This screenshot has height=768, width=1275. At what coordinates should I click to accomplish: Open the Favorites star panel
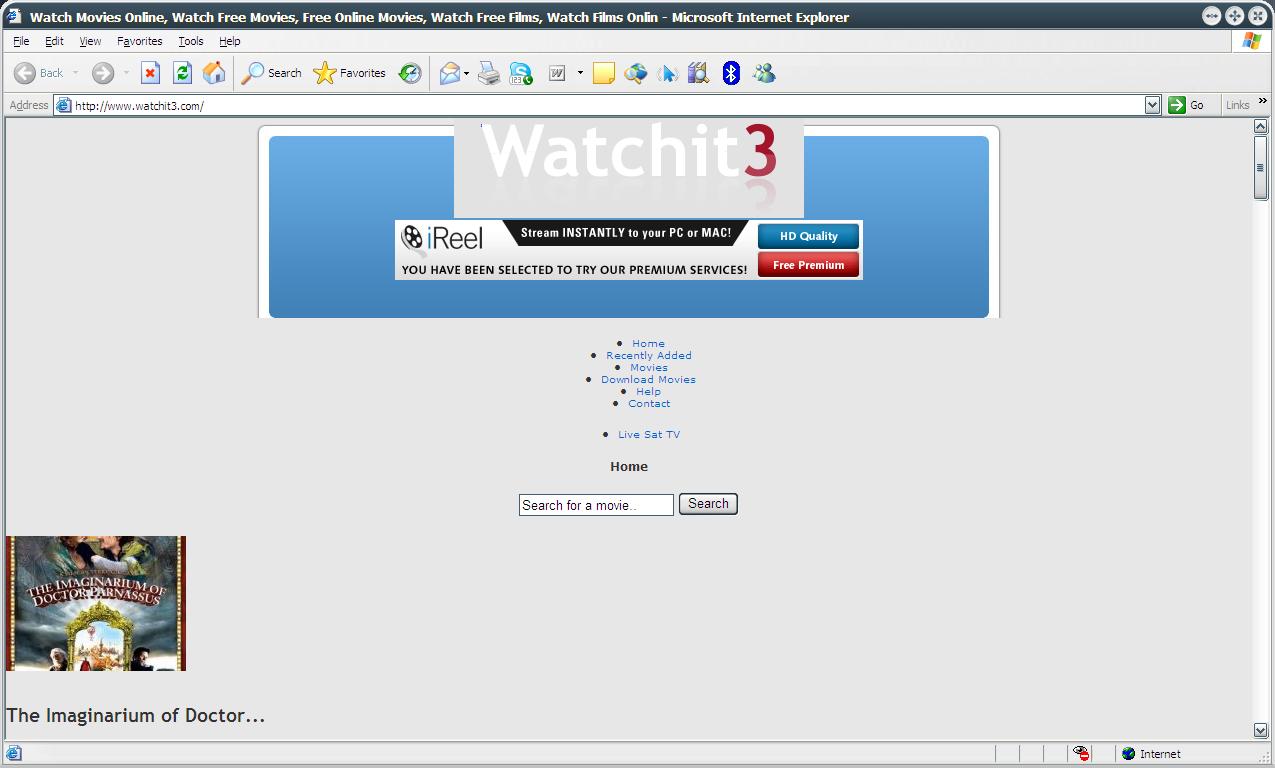[349, 73]
